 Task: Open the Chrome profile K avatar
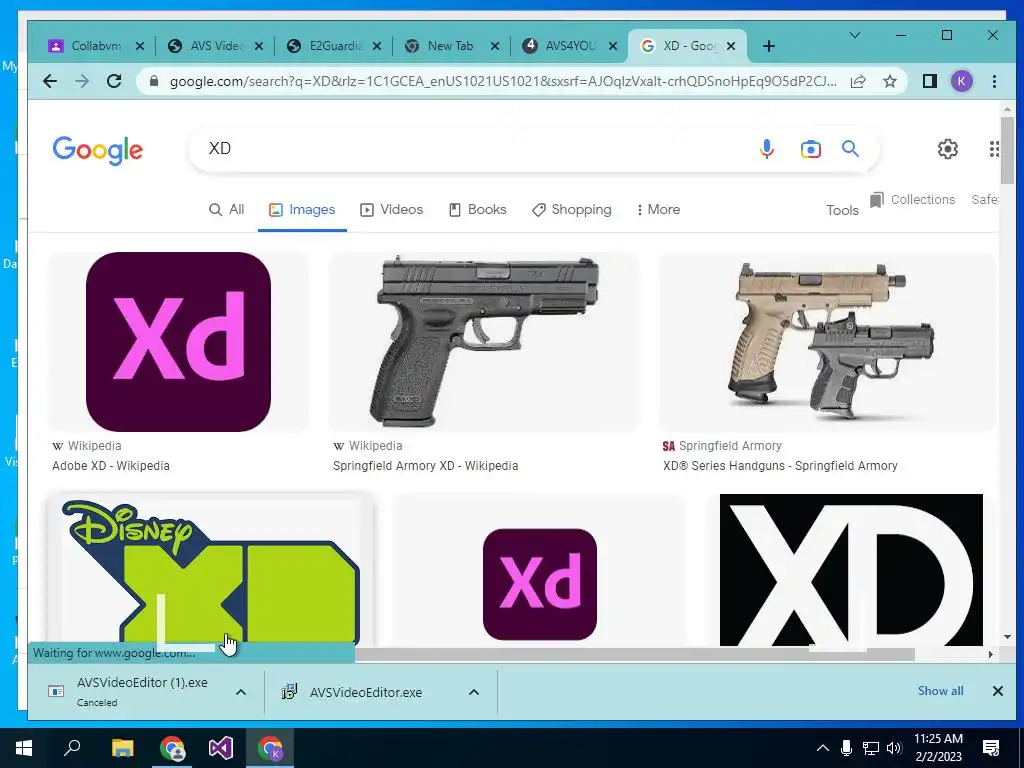[961, 81]
